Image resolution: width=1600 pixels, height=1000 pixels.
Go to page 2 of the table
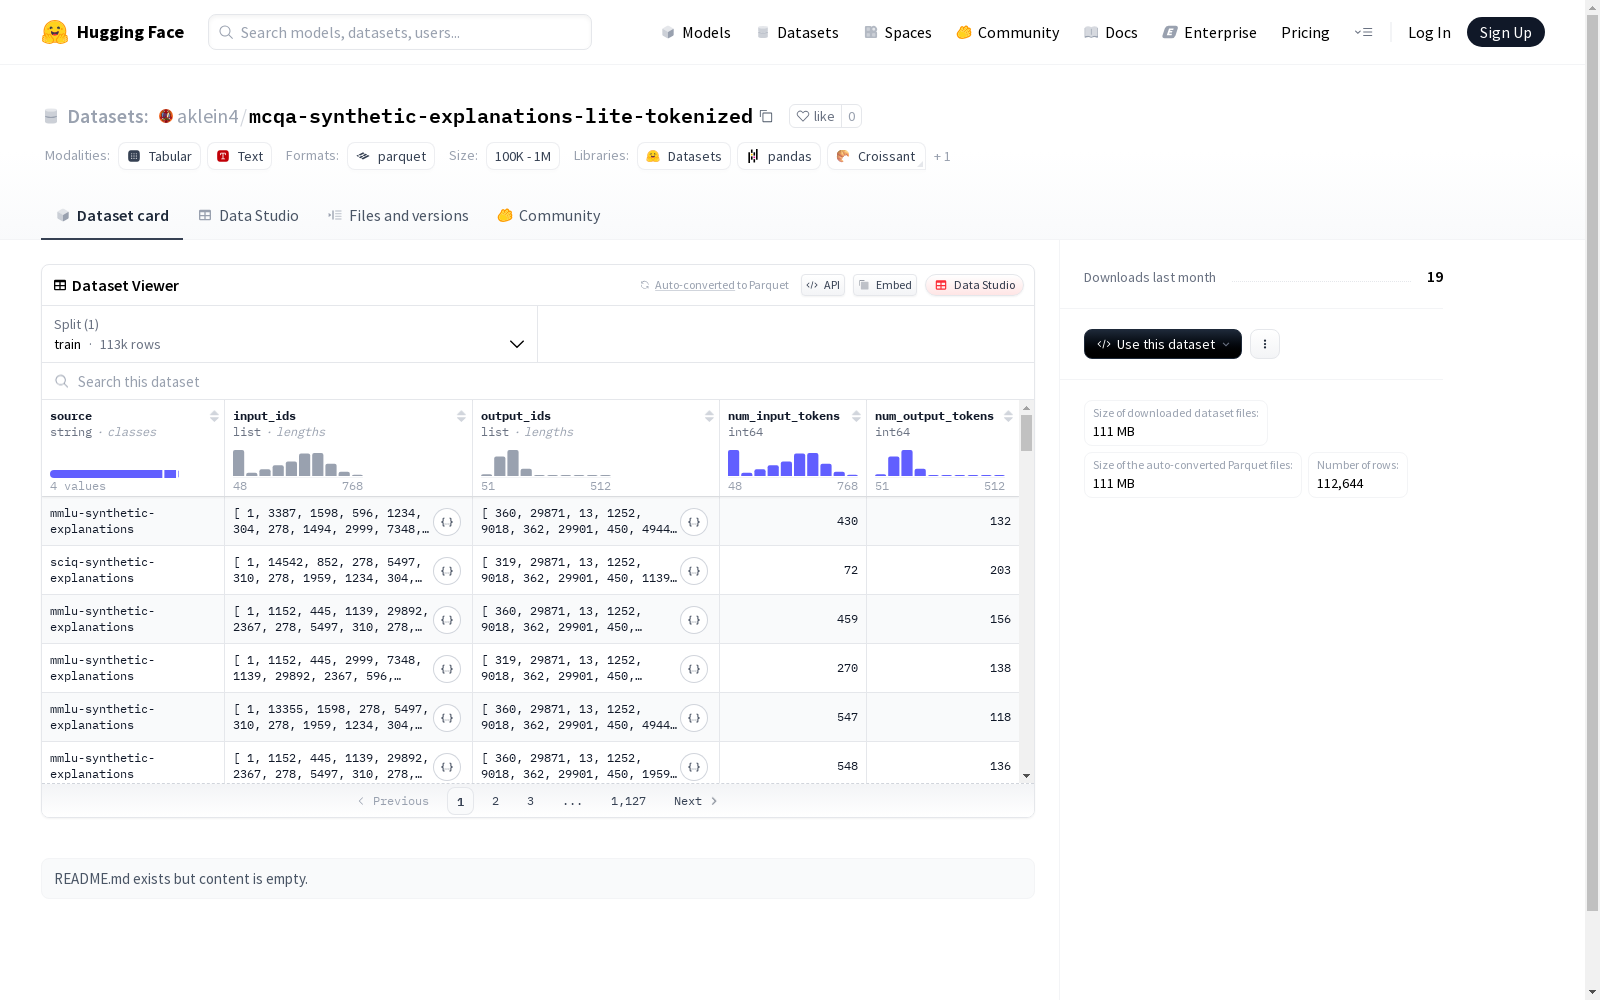coord(495,801)
